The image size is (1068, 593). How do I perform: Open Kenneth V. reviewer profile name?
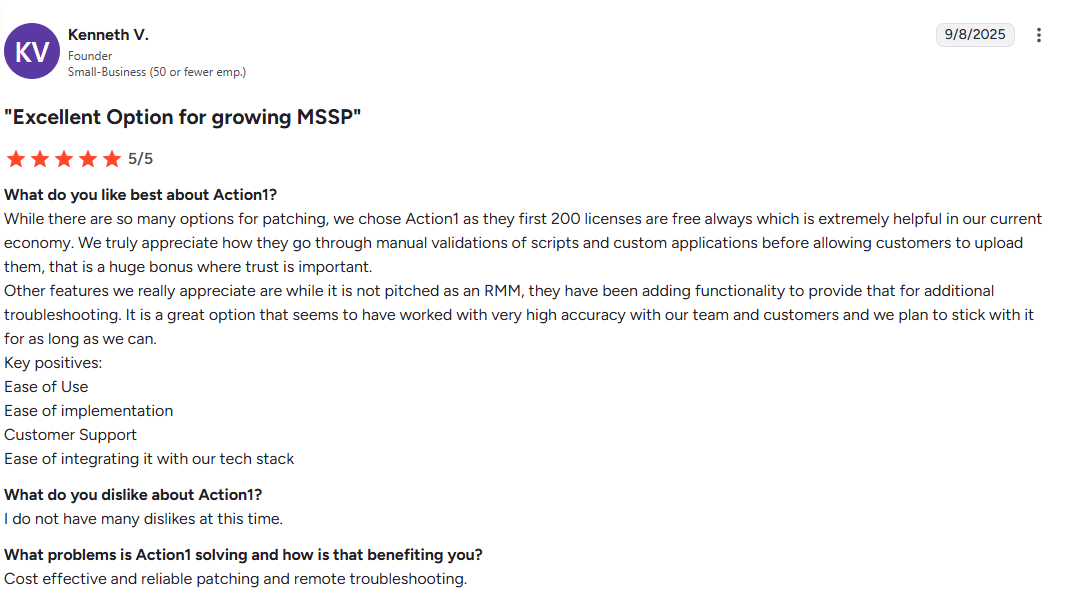[x=108, y=35]
